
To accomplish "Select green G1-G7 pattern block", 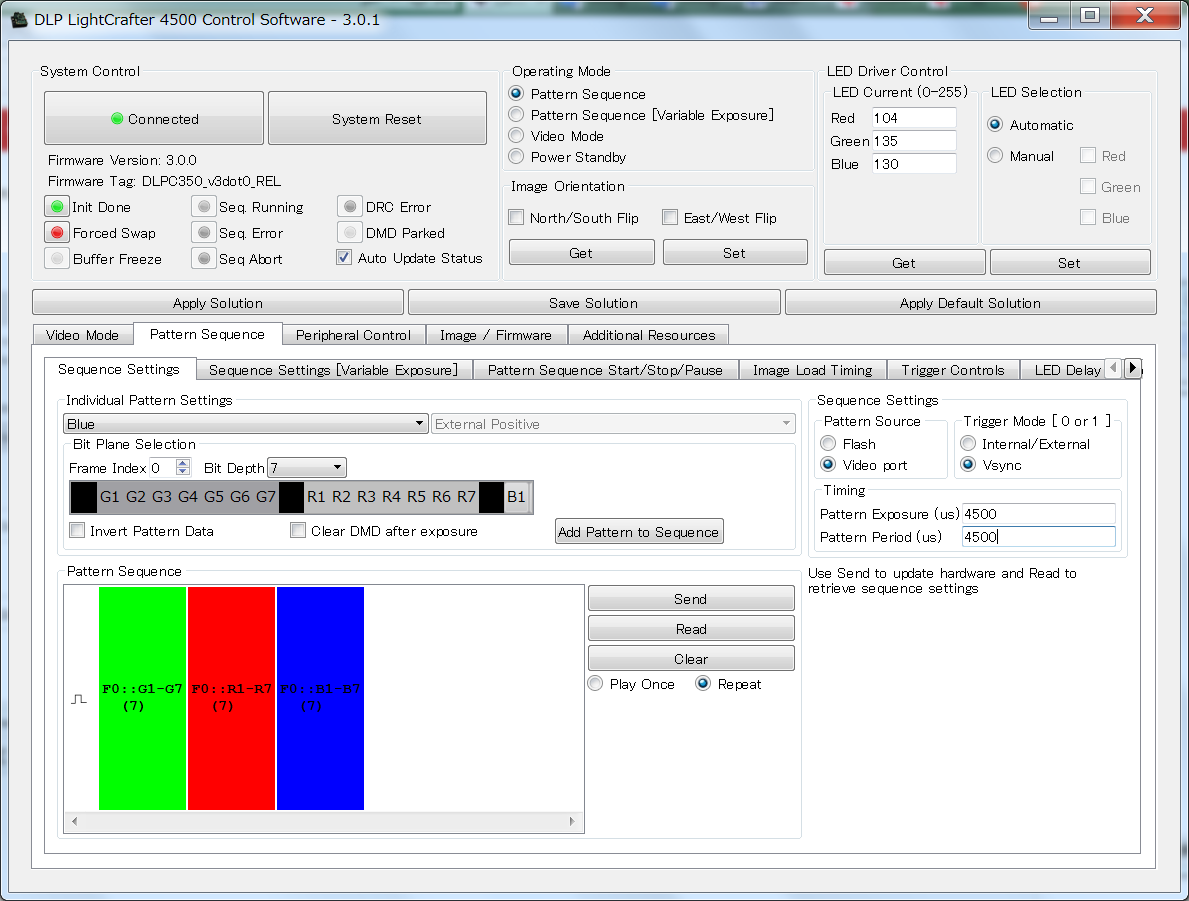I will 143,698.
